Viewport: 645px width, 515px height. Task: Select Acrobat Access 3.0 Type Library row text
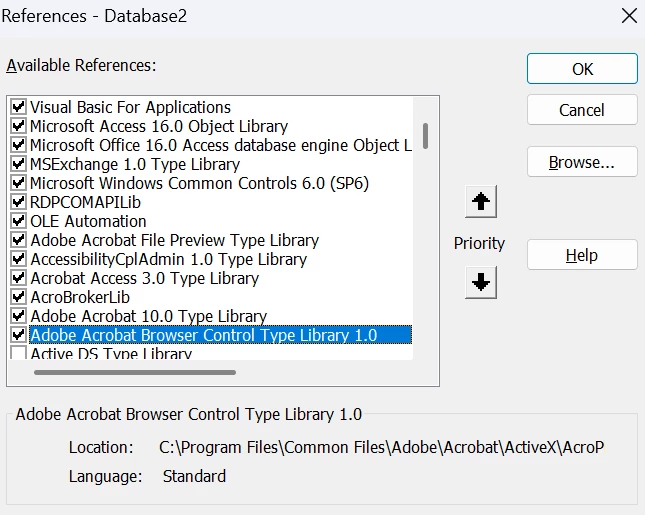point(144,278)
